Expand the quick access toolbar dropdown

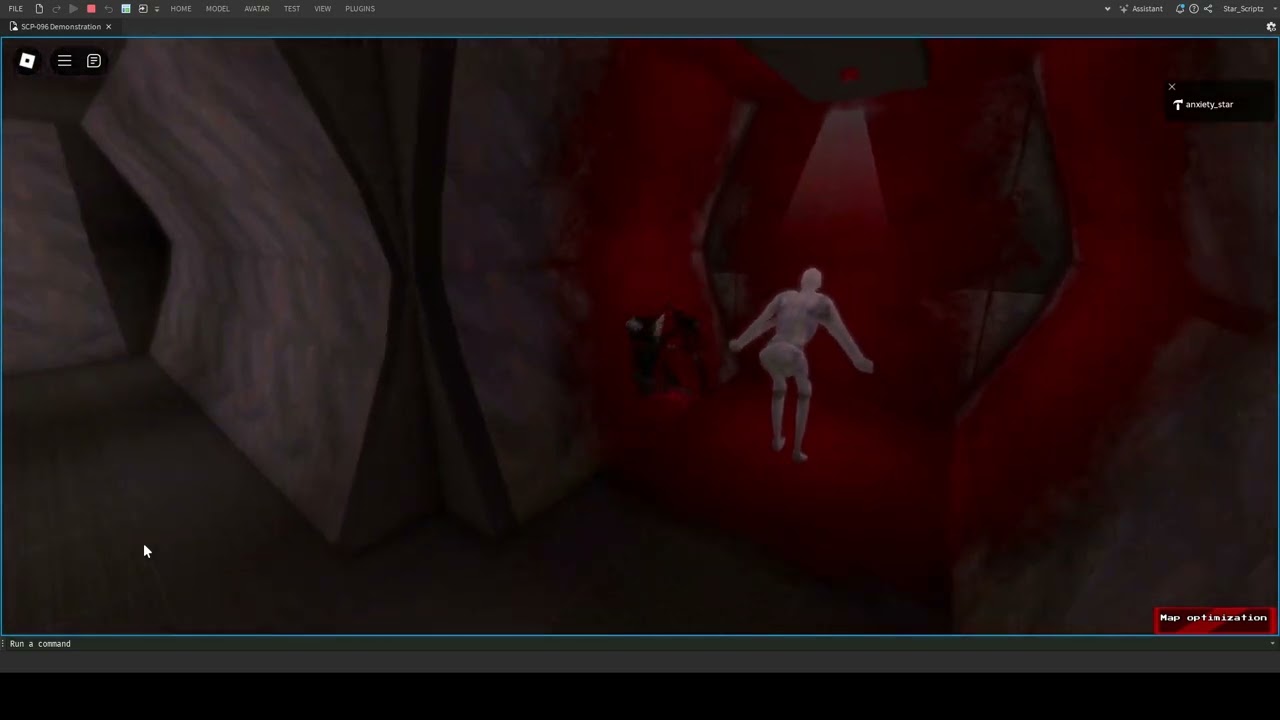pos(157,9)
